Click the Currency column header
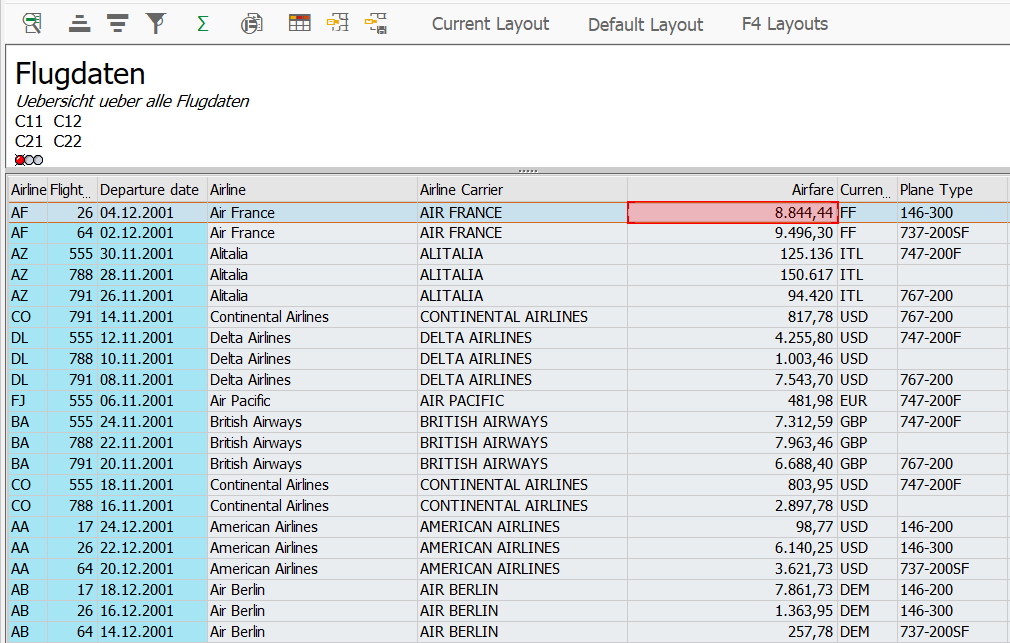This screenshot has width=1010, height=643. pyautogui.click(x=867, y=189)
